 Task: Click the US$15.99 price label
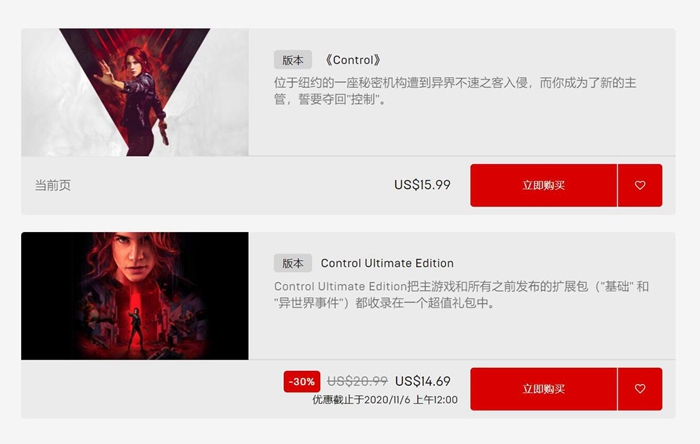pos(422,185)
